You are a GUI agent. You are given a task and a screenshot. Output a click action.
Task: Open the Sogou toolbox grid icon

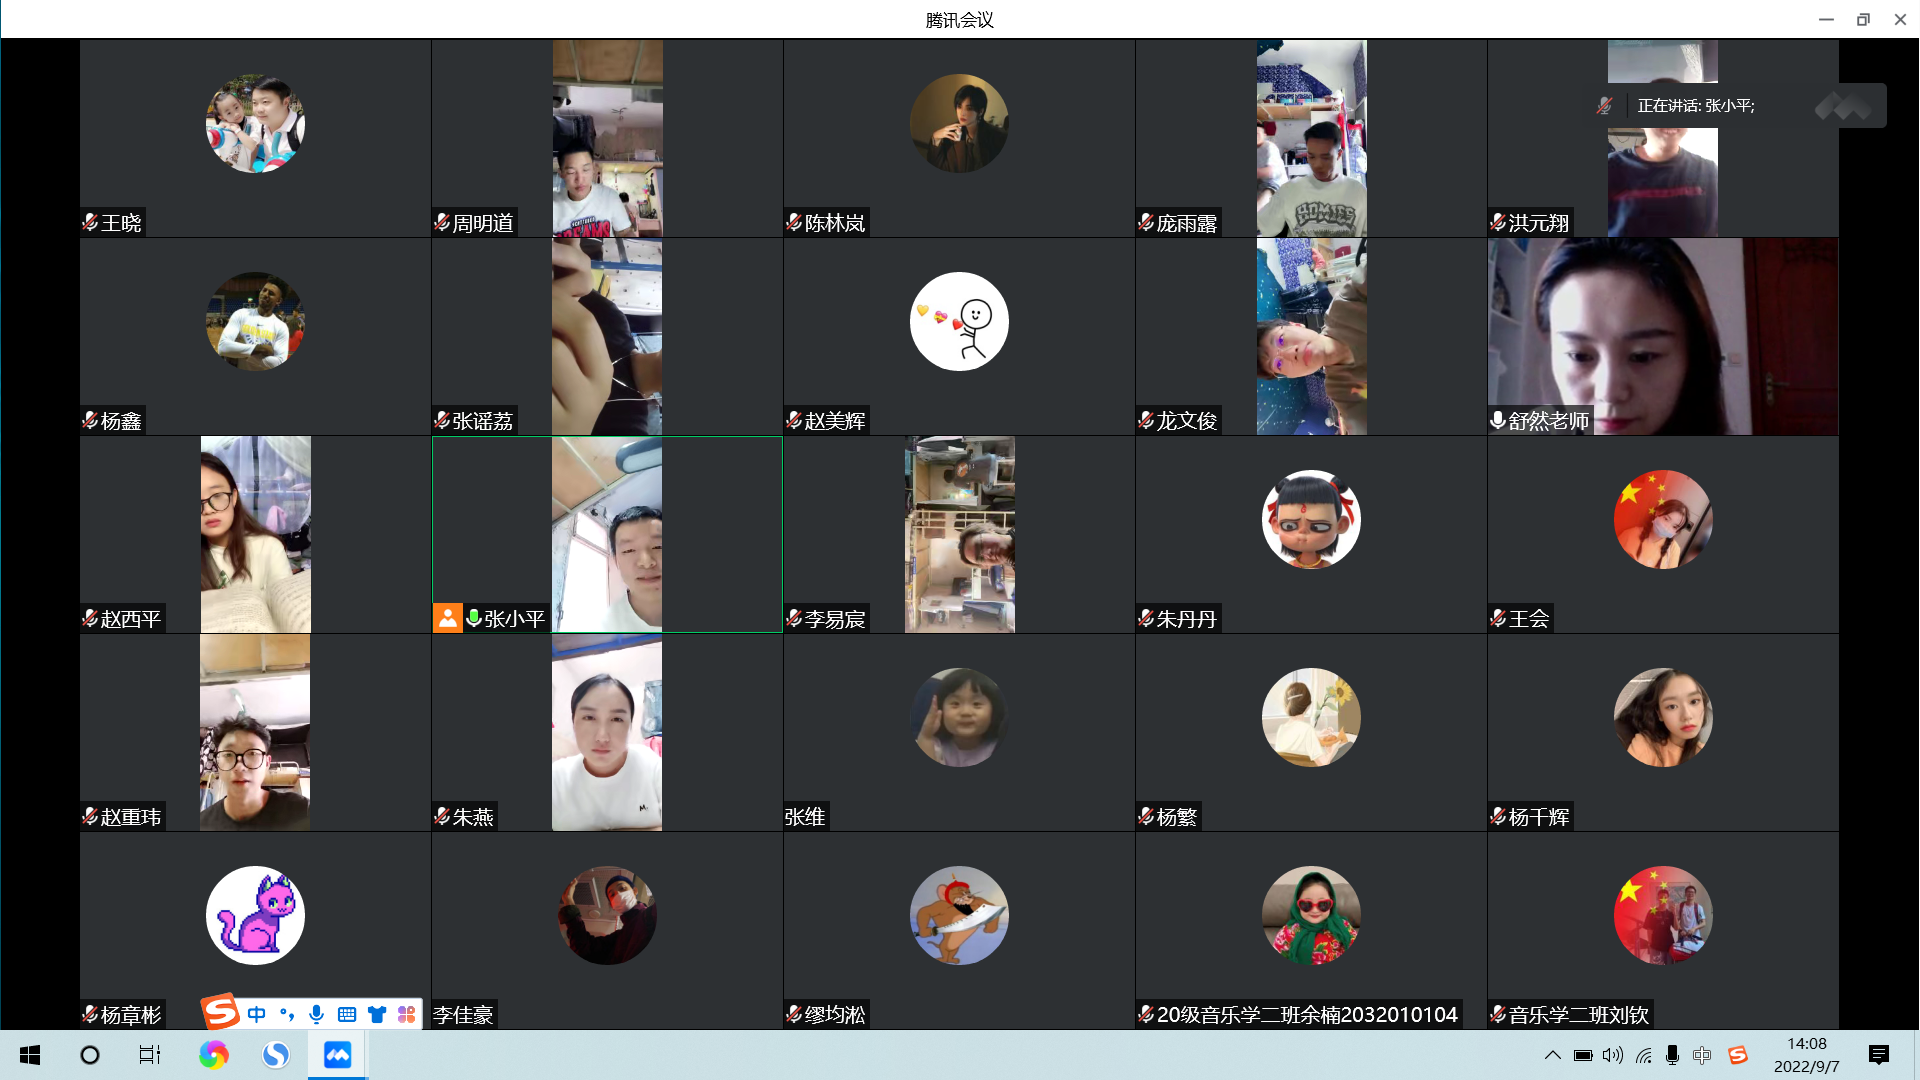point(406,1014)
